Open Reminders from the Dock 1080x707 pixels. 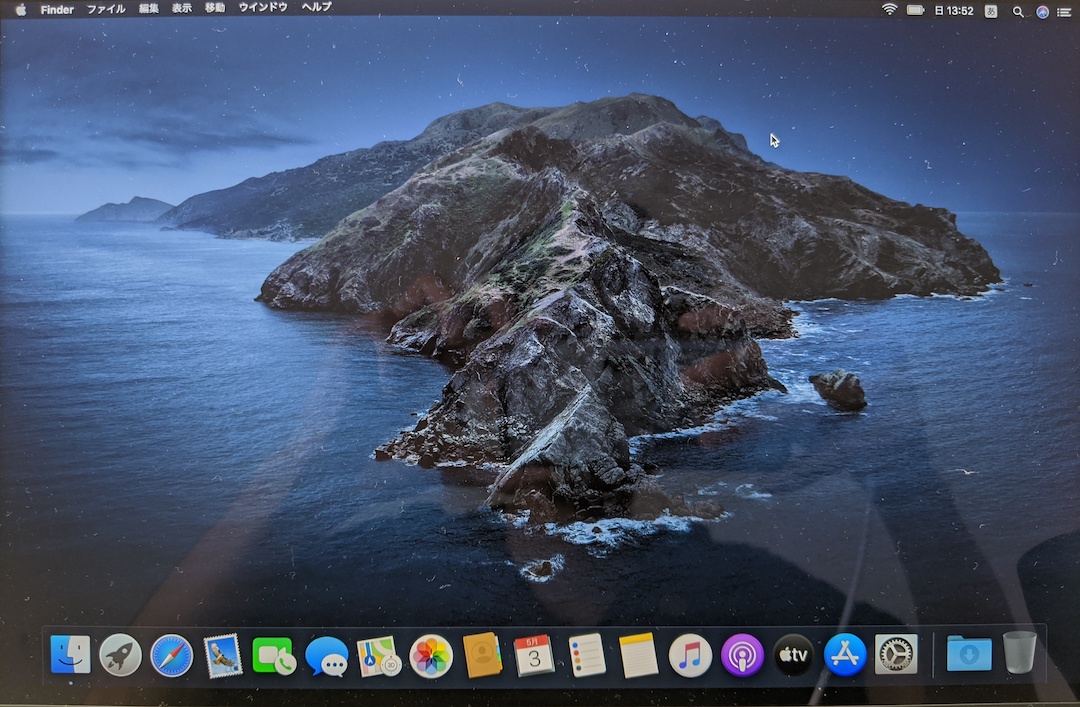point(586,655)
